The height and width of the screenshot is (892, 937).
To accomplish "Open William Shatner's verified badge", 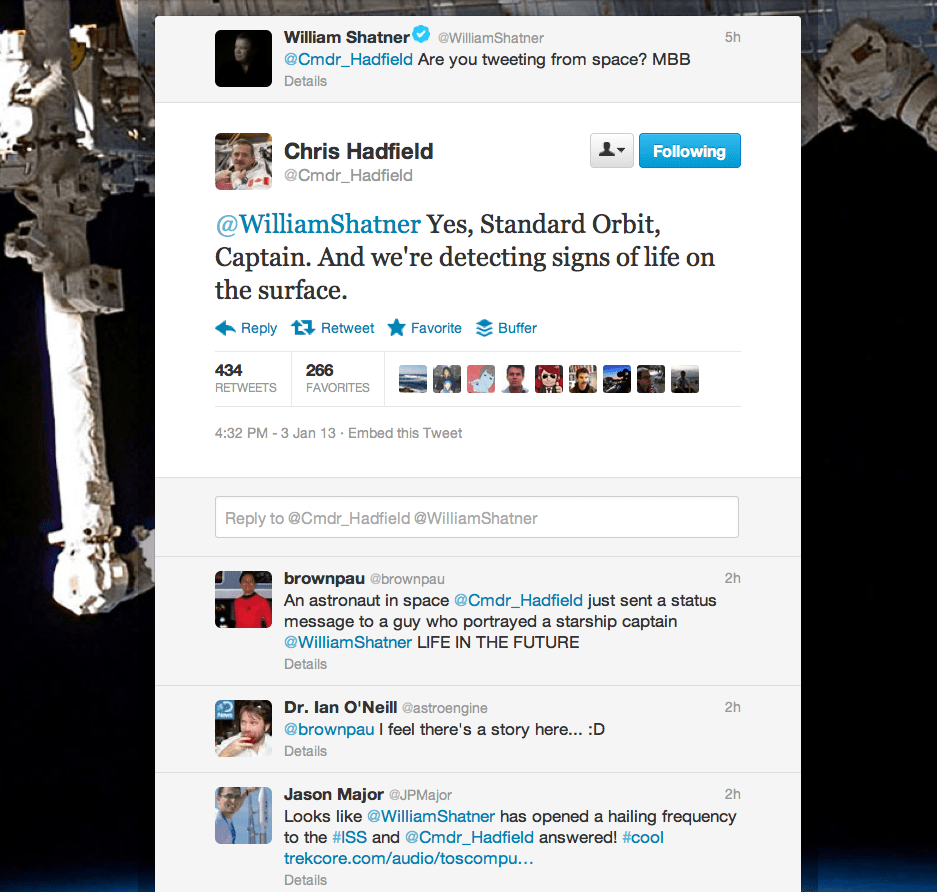I will coord(421,35).
